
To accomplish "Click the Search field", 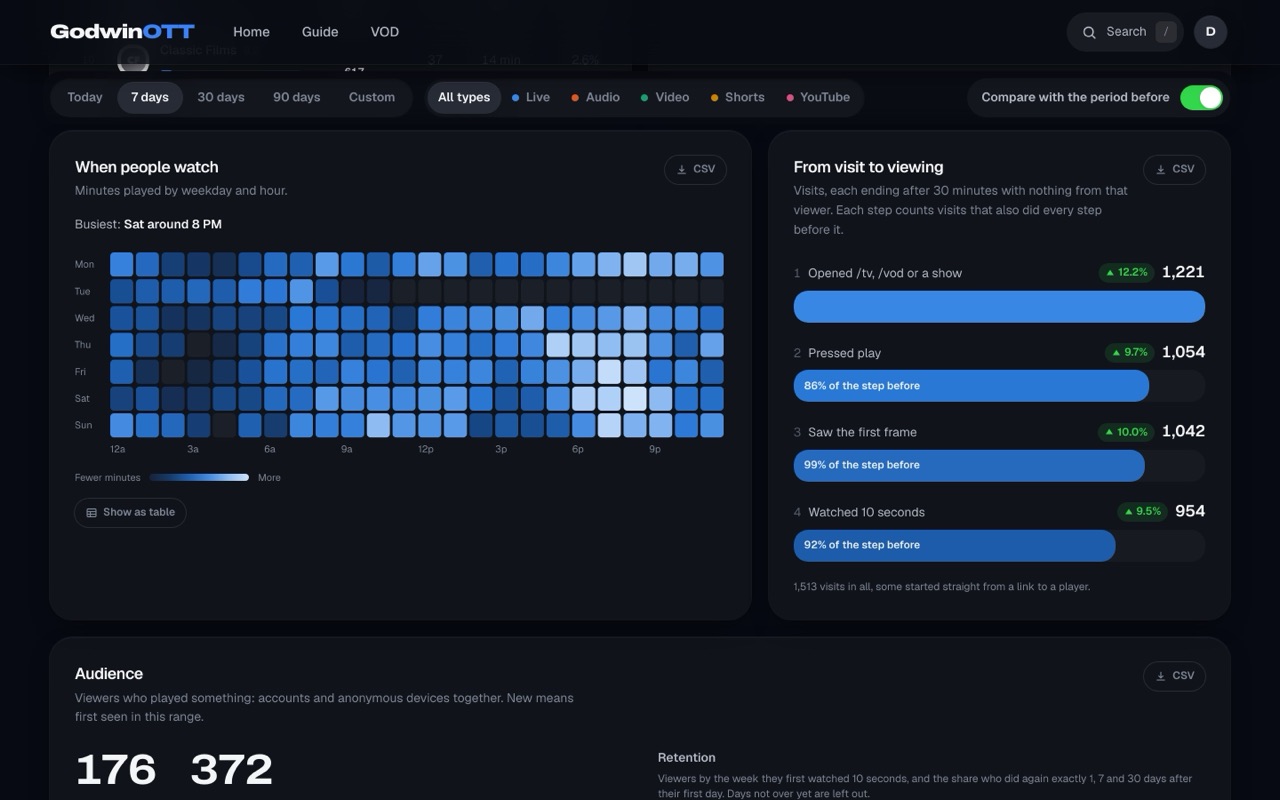I will pyautogui.click(x=1125, y=32).
